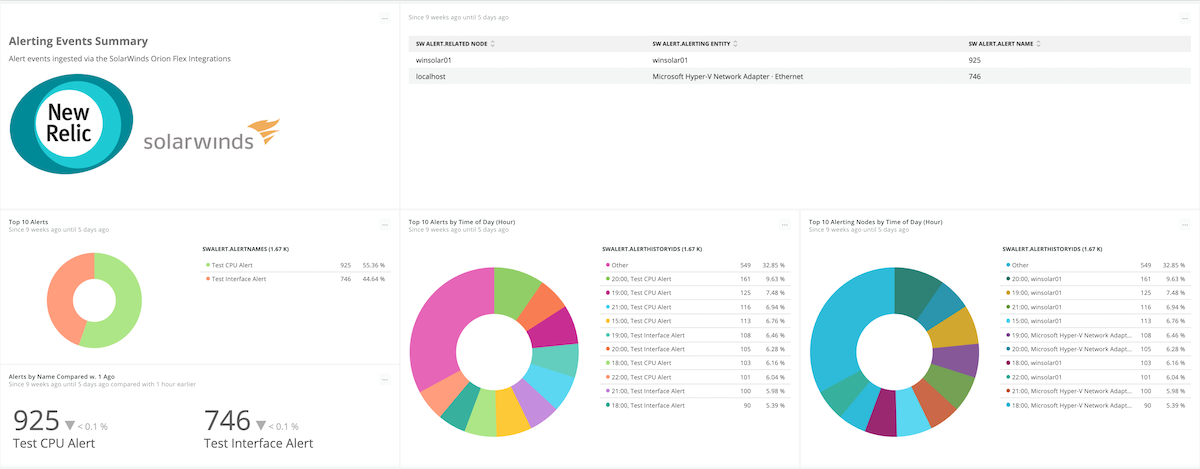Toggle the 20:00, Test CPU Alert legend entry
This screenshot has width=1200, height=469.
[x=697, y=279]
